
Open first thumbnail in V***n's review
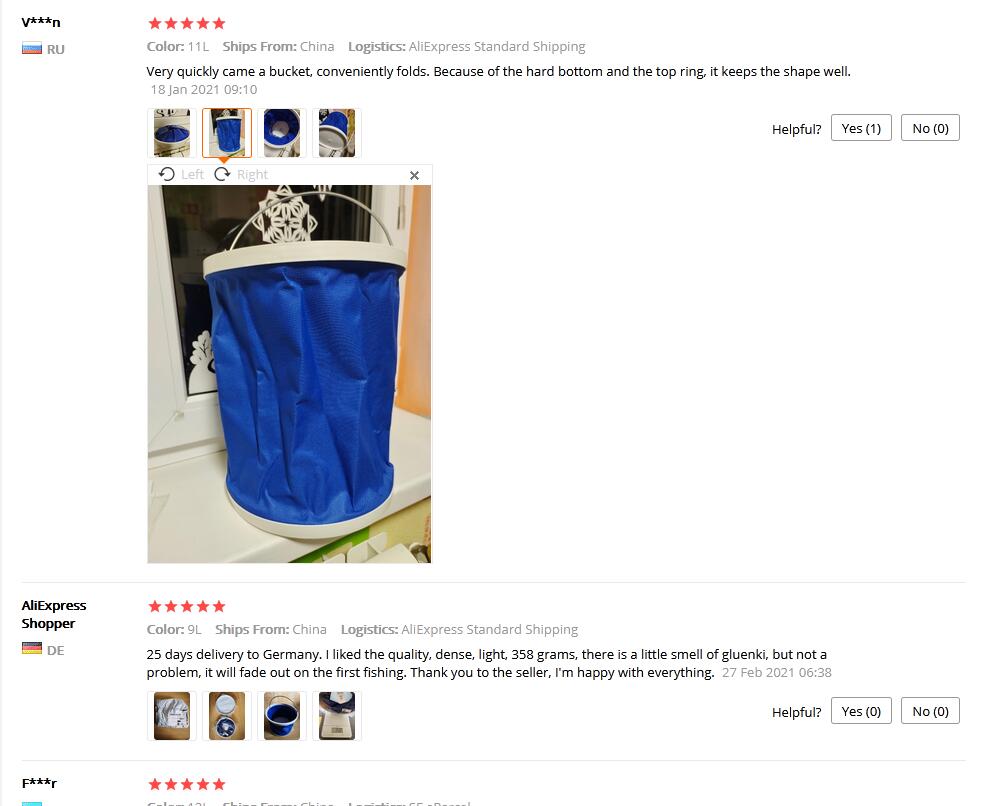[x=172, y=133]
